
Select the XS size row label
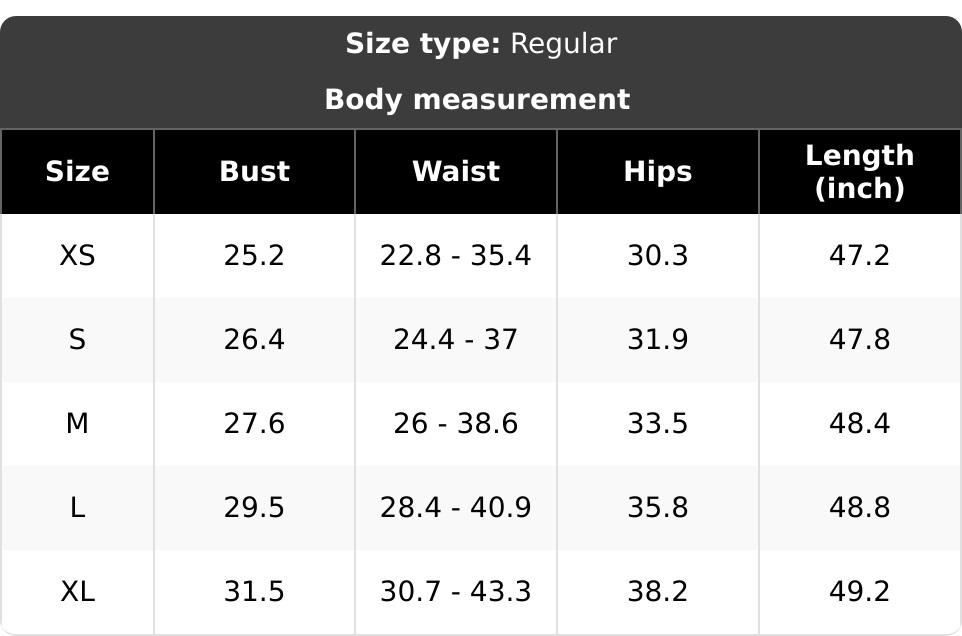pos(77,255)
